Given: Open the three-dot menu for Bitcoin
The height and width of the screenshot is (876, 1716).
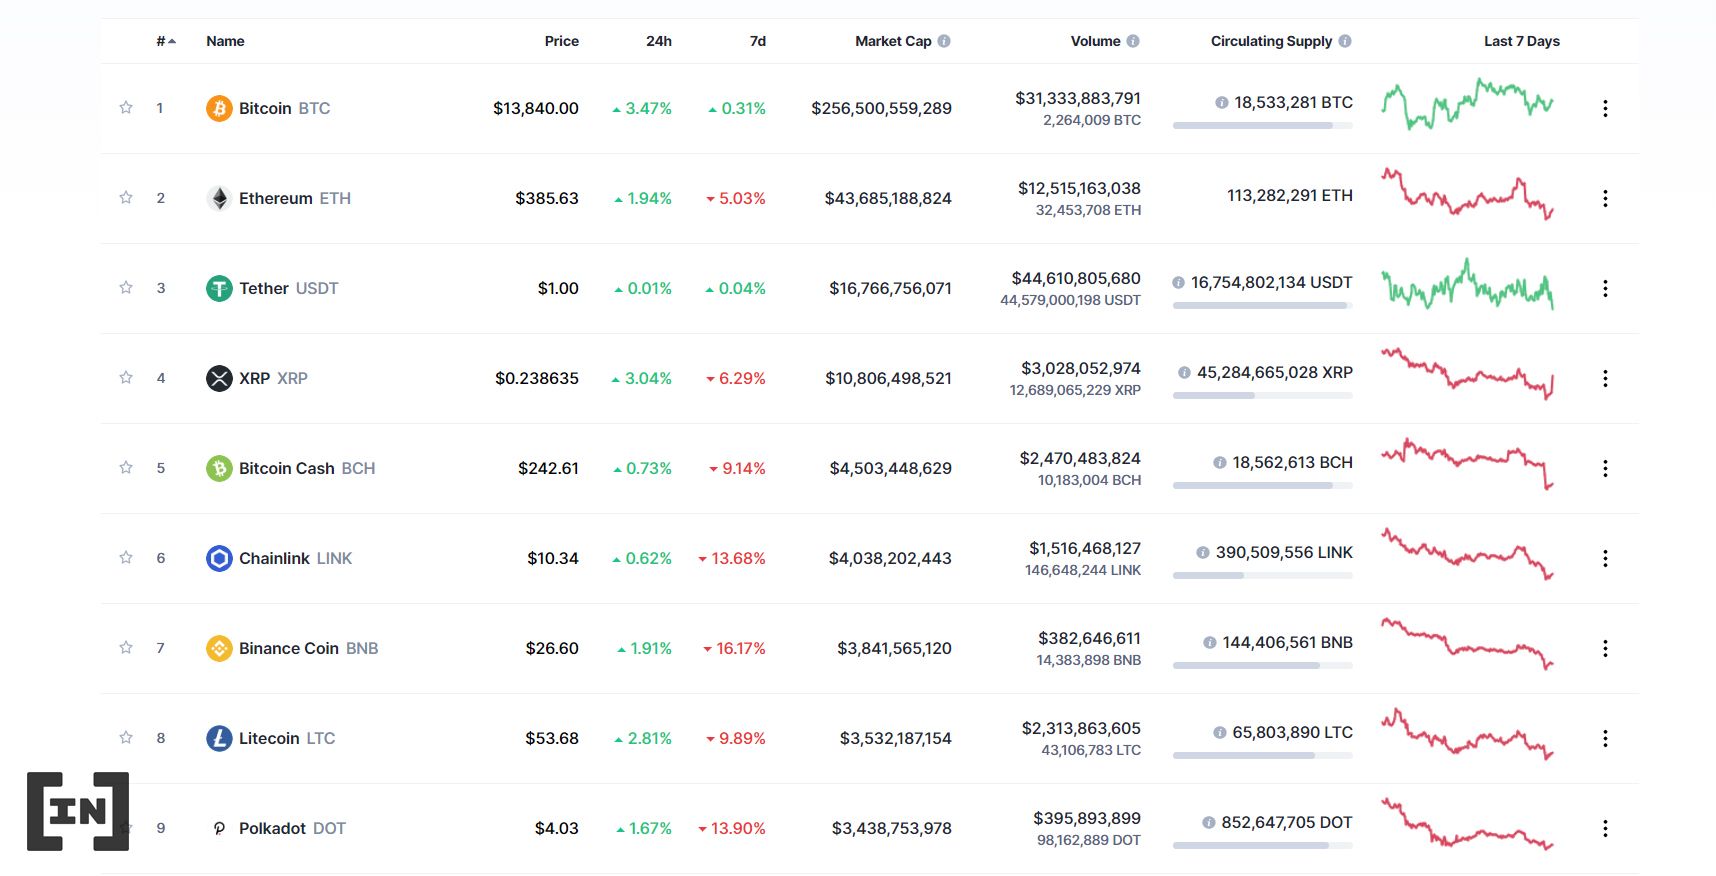Looking at the screenshot, I should (x=1605, y=108).
